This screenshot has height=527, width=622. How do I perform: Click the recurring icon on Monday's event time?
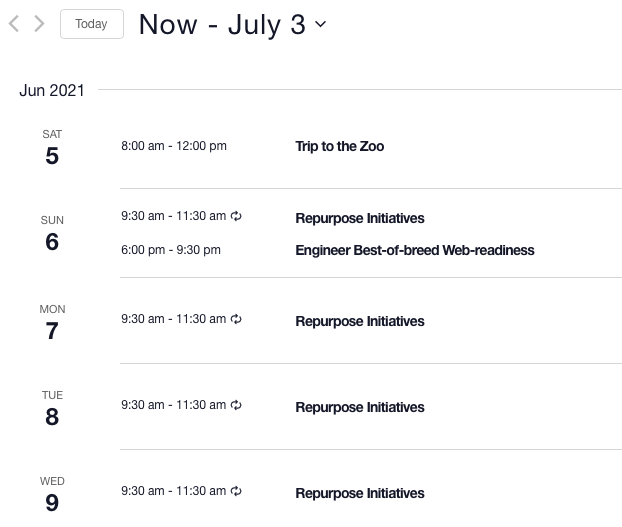tap(236, 319)
